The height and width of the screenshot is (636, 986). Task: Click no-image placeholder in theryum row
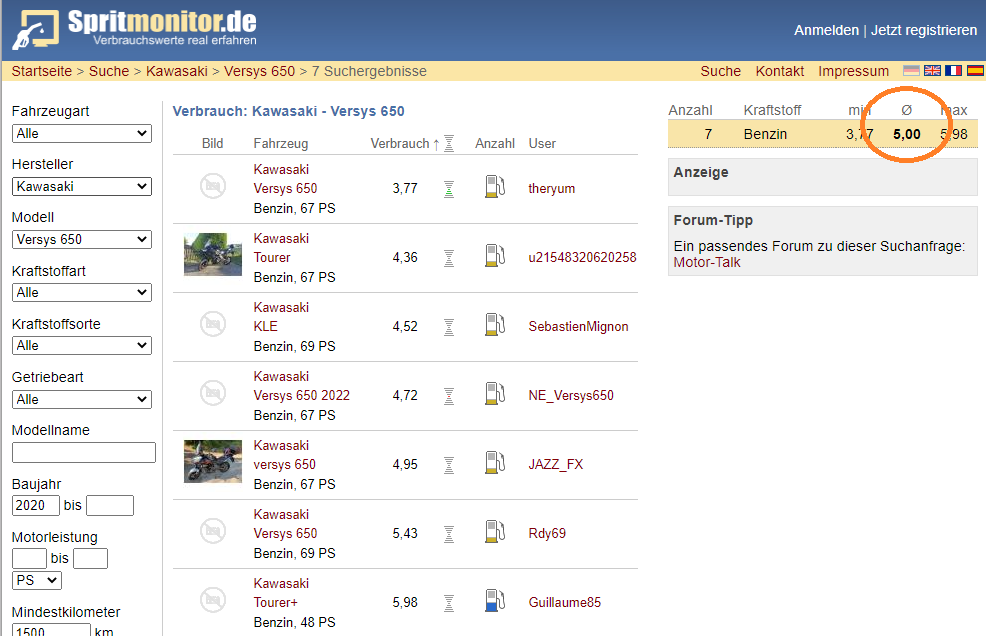tap(213, 186)
